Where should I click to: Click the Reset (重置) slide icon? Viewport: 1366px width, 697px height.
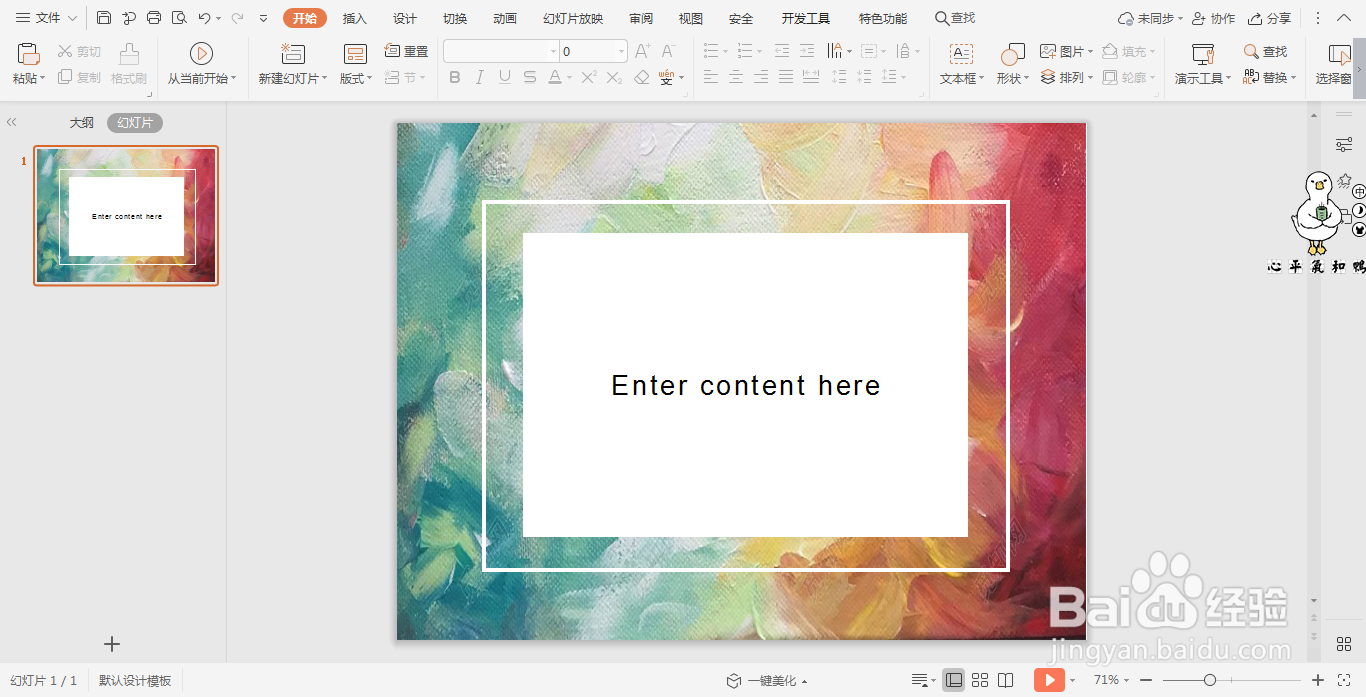point(393,51)
